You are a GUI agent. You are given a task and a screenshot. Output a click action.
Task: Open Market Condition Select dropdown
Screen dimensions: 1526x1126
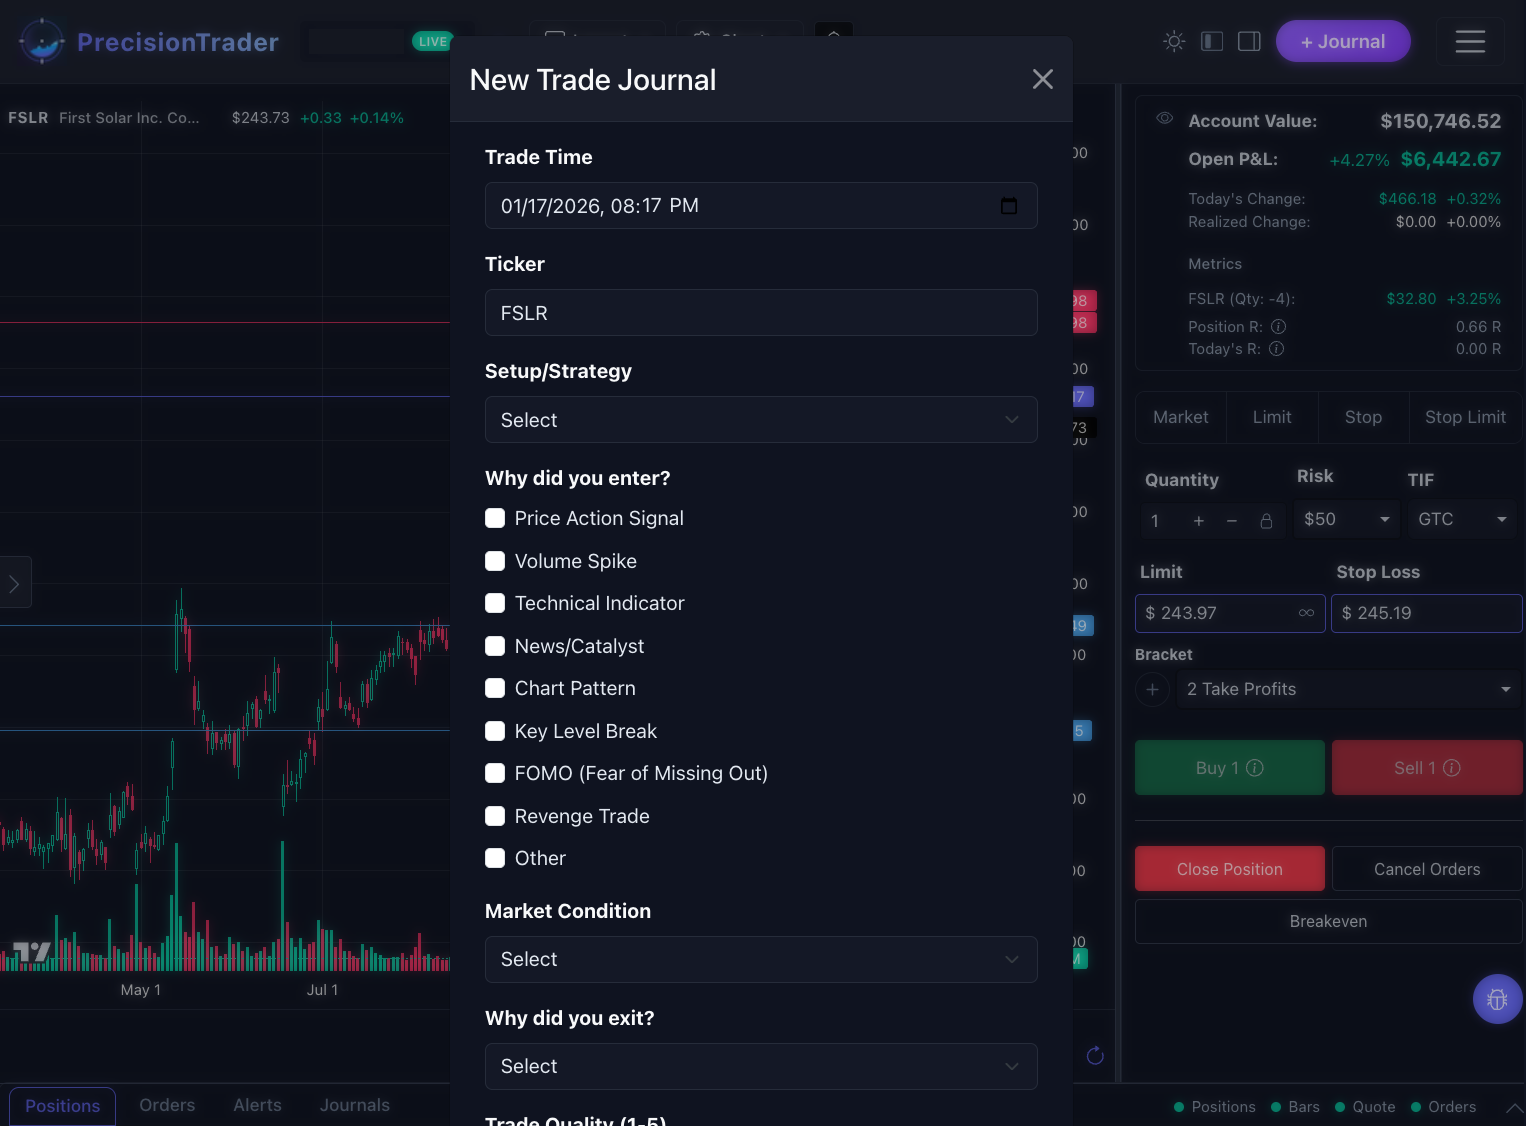point(761,959)
